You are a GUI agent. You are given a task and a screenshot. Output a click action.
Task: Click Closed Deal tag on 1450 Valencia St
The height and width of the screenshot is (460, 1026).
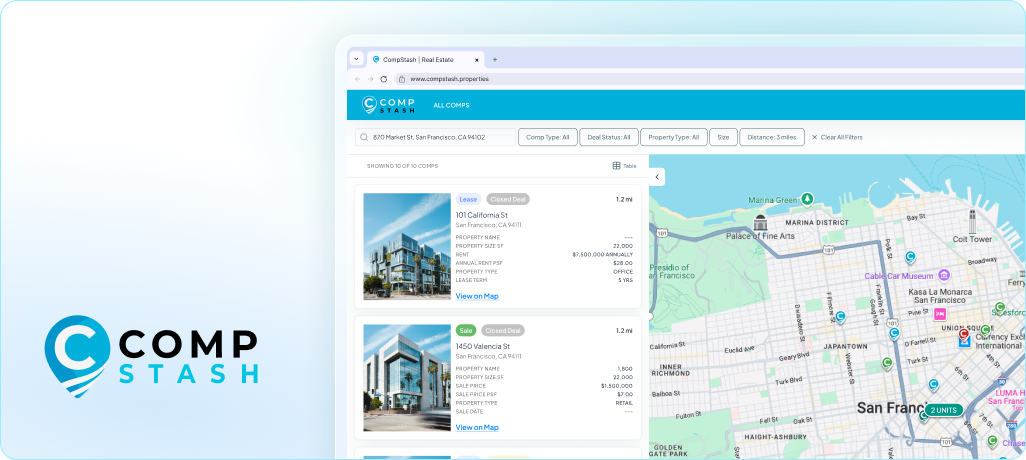(x=503, y=330)
